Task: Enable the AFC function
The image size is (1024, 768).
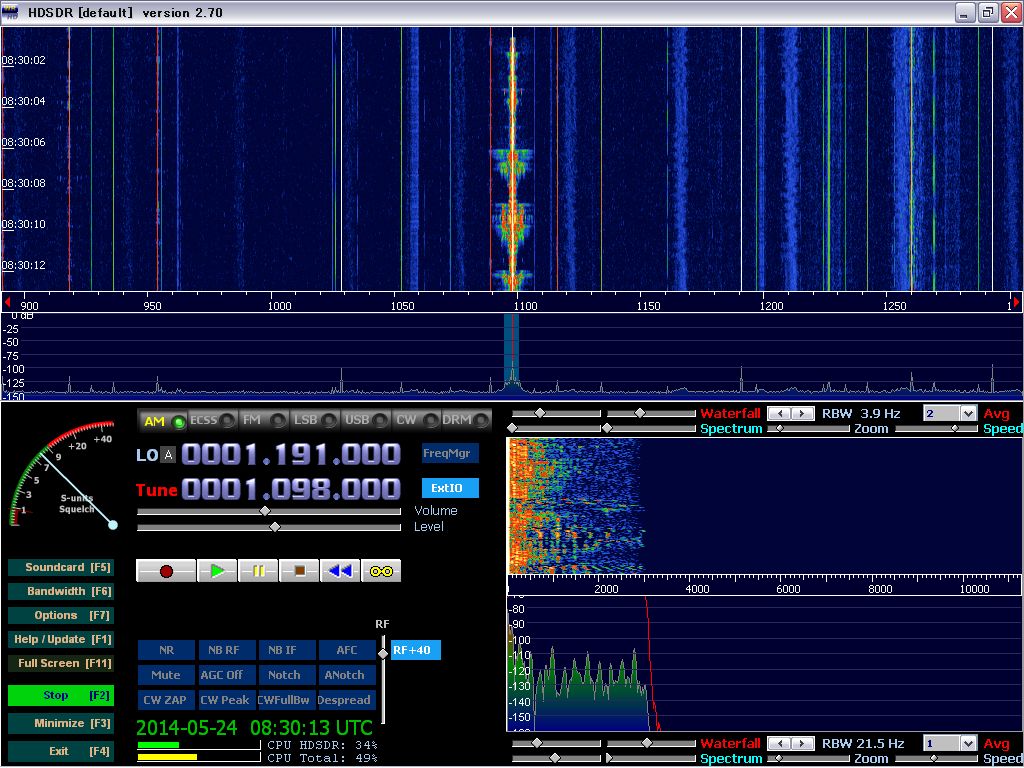Action: tap(346, 649)
